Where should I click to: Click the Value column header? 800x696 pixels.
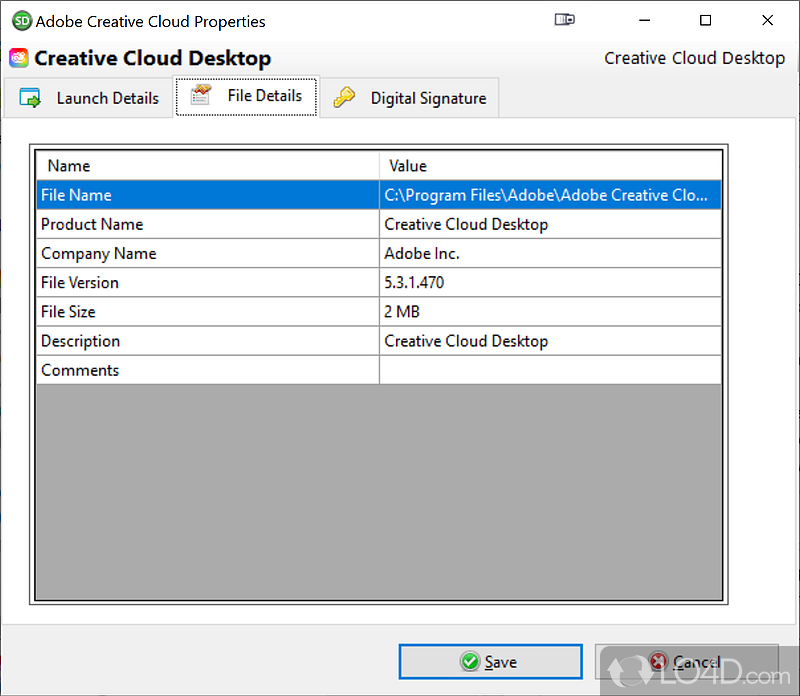coord(550,166)
